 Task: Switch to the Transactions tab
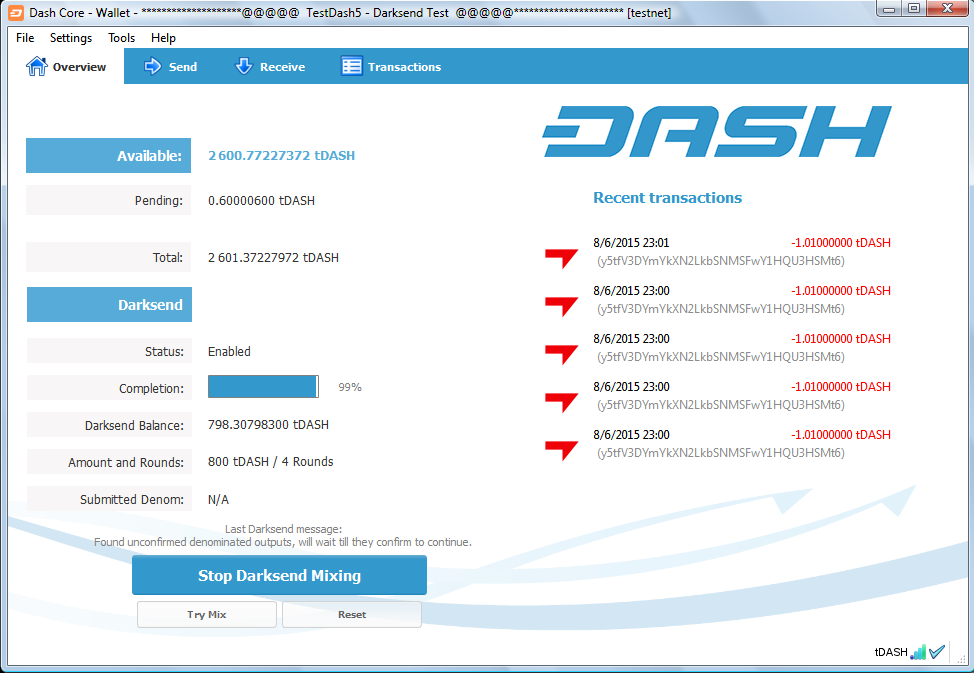[391, 66]
